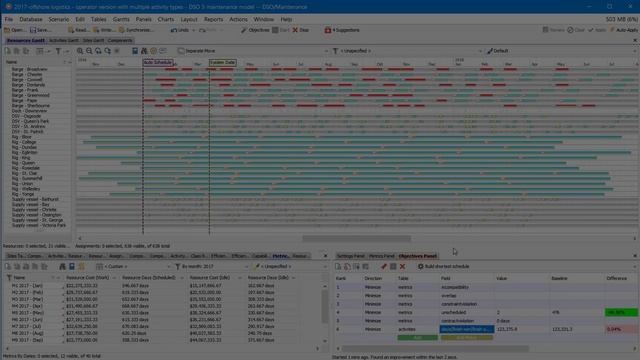Image resolution: width=640 pixels, height=360 pixels.
Task: Open the Gantt <Unspecified> filter dropdown
Action: click(408, 51)
